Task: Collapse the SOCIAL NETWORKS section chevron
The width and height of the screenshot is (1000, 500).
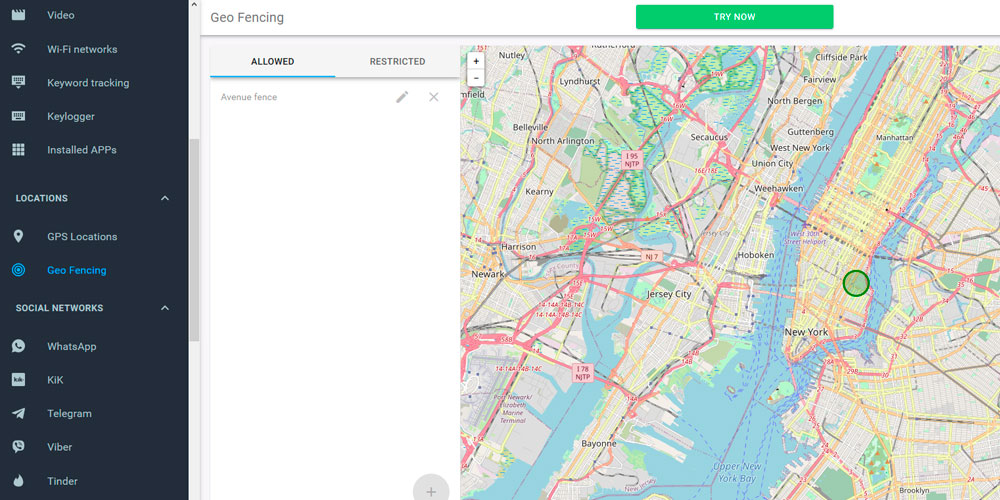Action: (x=165, y=308)
